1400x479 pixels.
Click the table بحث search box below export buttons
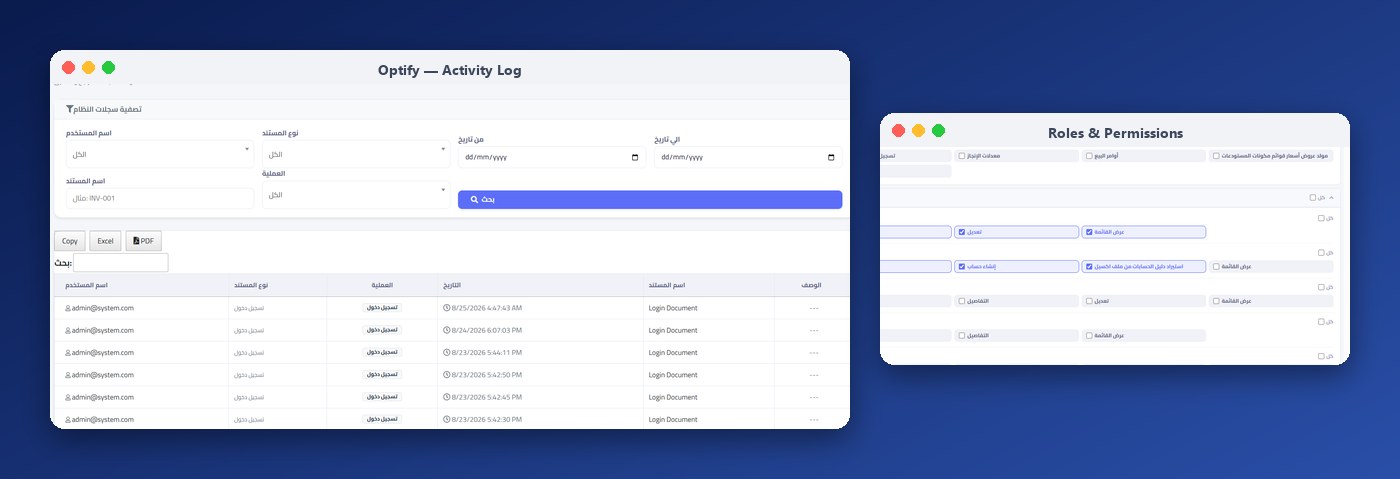pyautogui.click(x=121, y=263)
